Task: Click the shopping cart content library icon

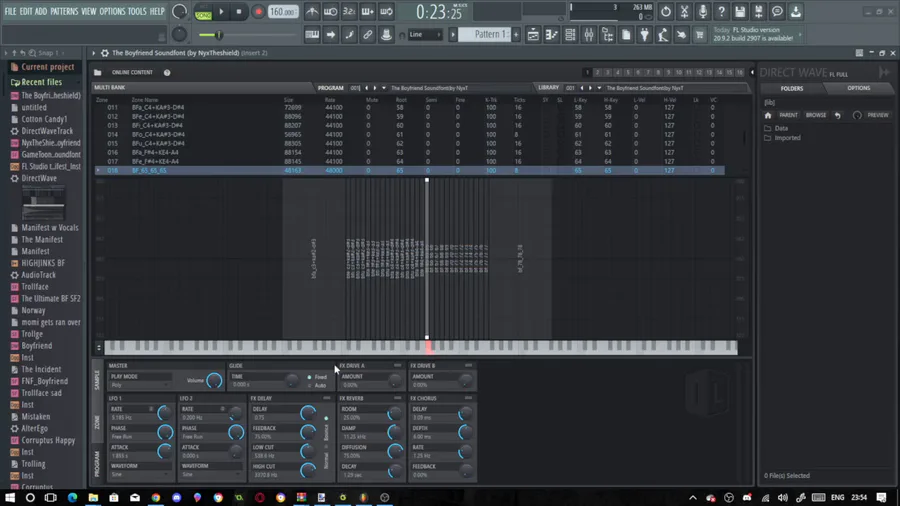Action: pos(700,35)
